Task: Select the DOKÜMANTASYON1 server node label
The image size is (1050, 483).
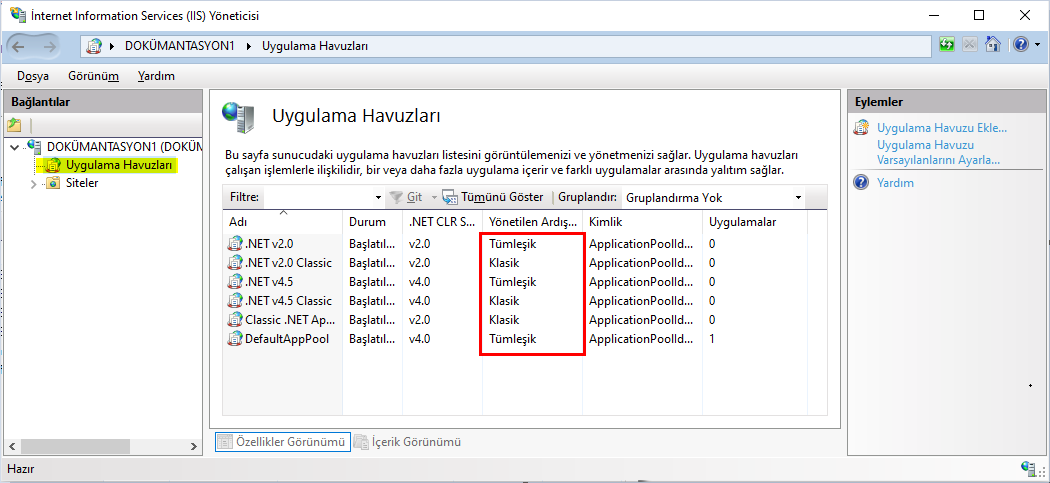Action: tap(124, 146)
